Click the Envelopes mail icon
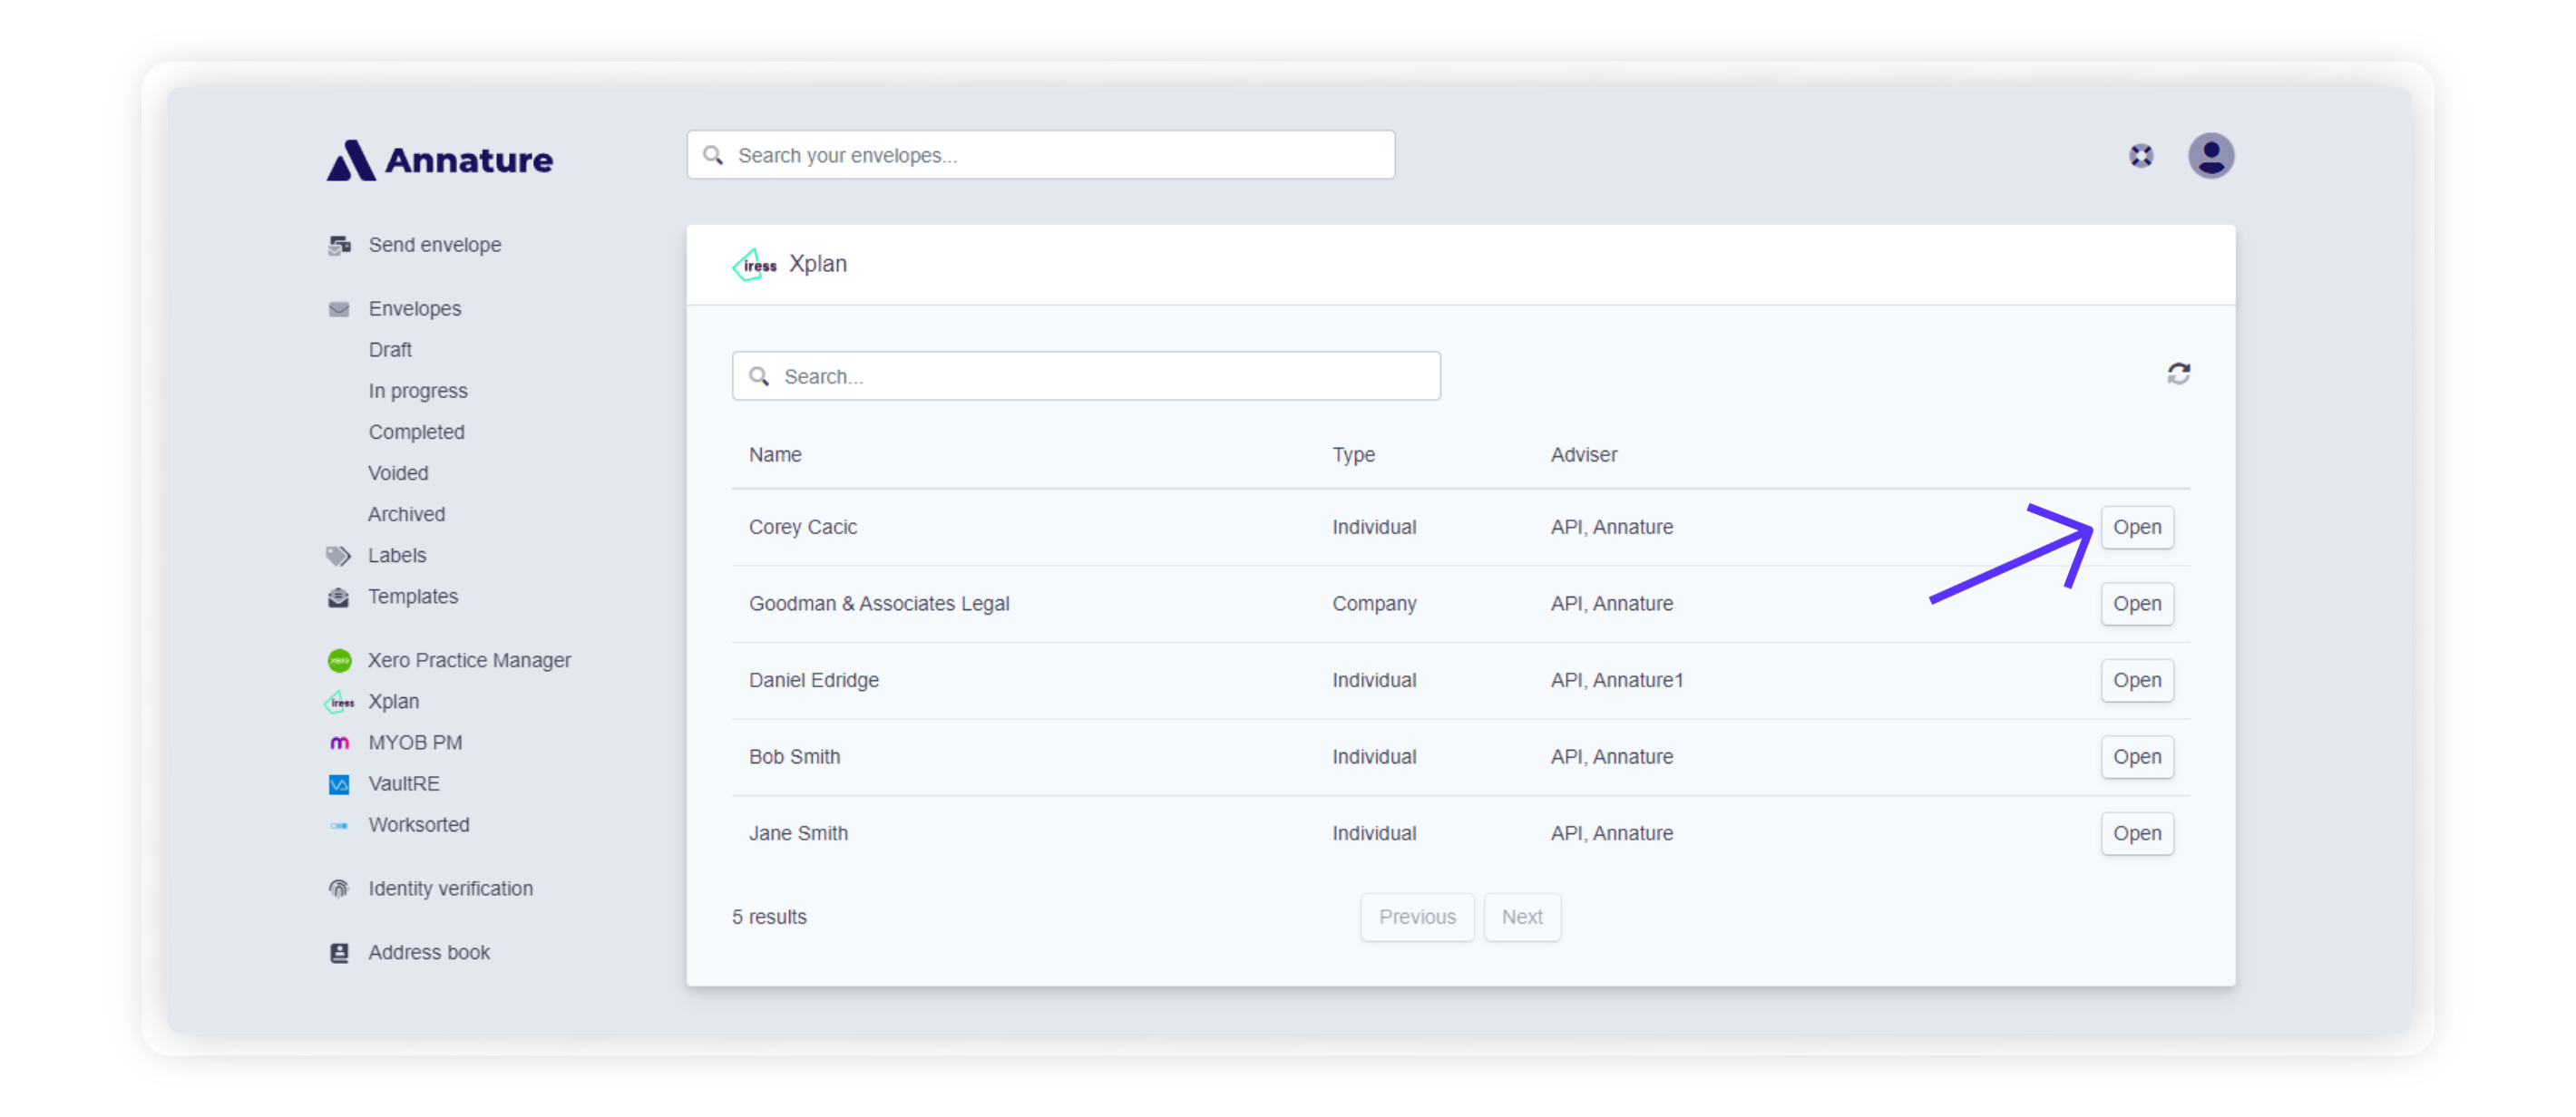Viewport: 2576px width, 1117px height. 339,309
